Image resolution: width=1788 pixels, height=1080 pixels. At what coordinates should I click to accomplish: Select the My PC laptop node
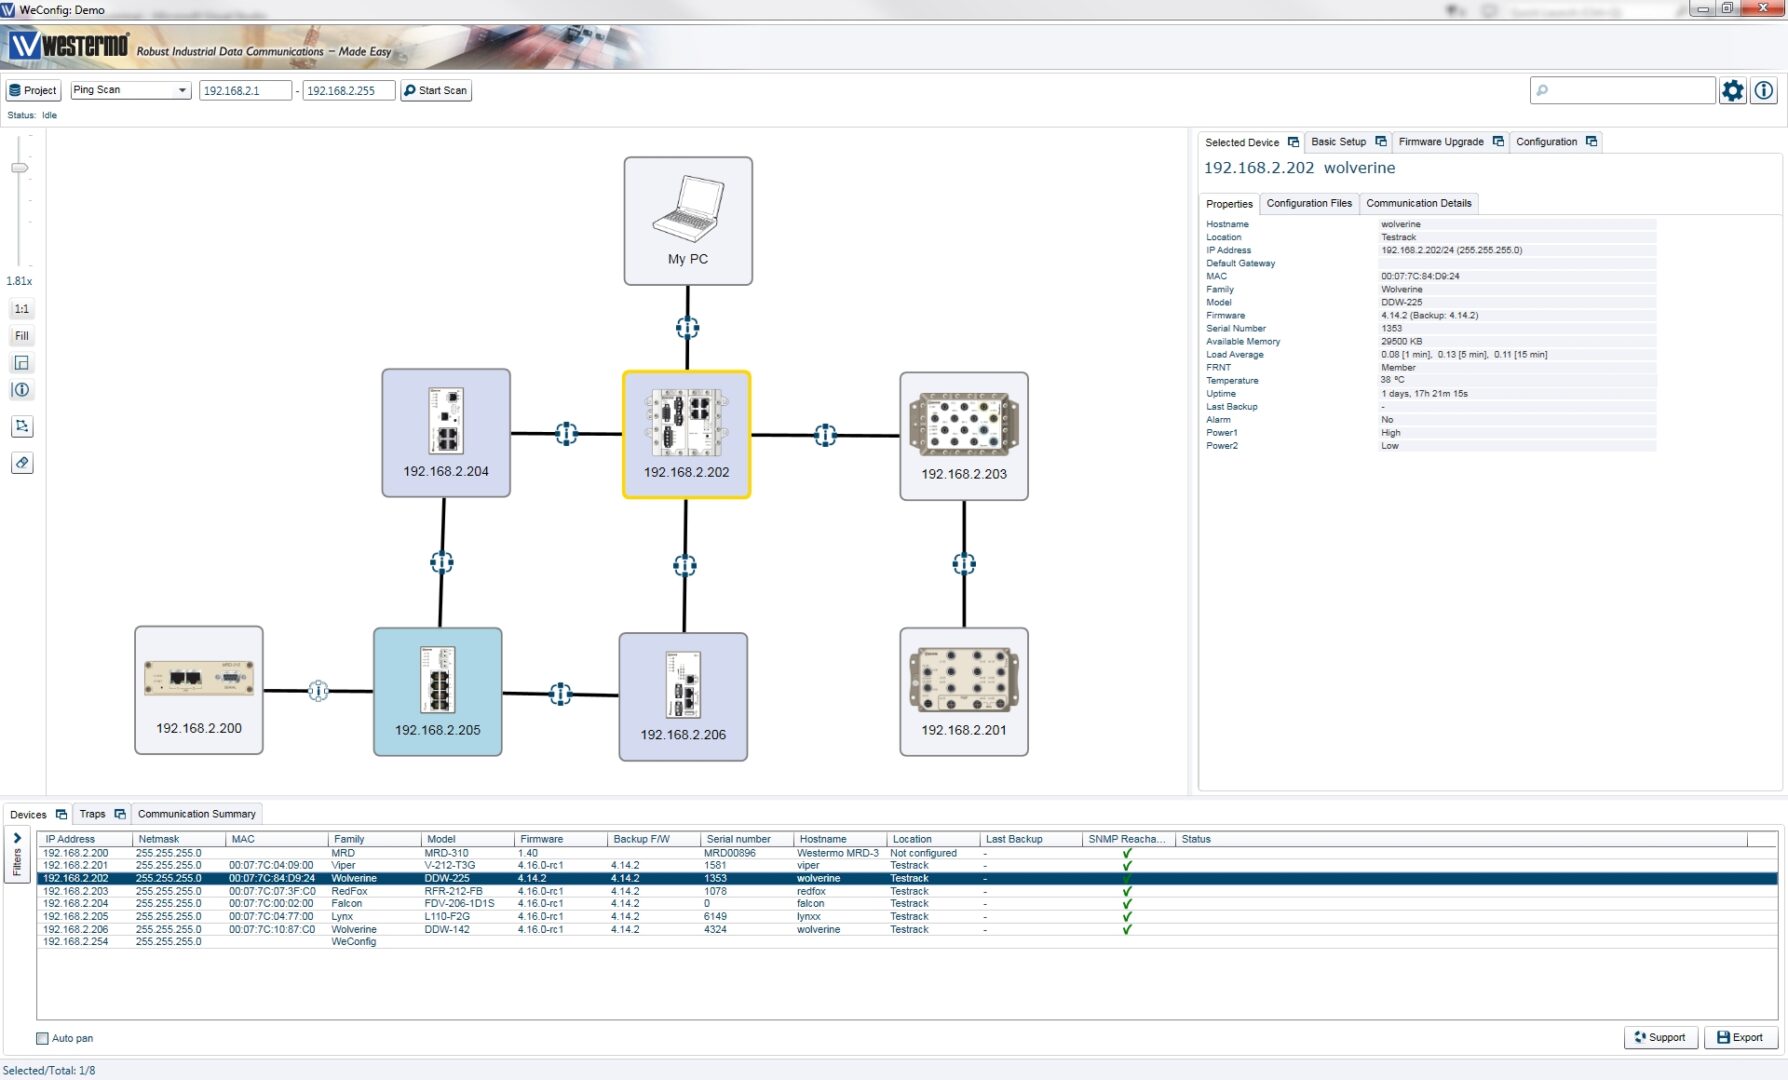point(688,221)
